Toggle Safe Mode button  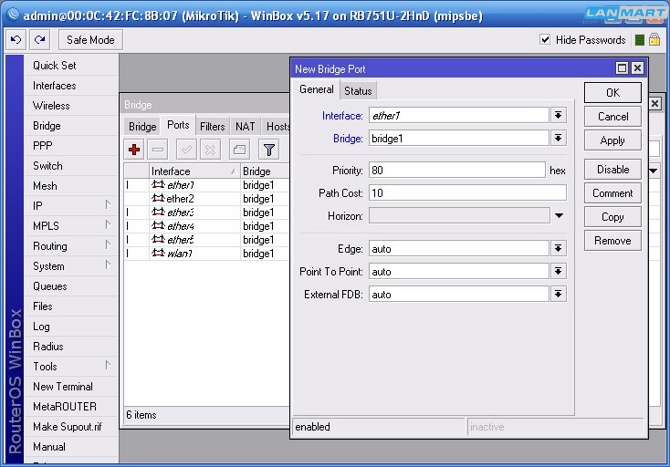point(91,40)
